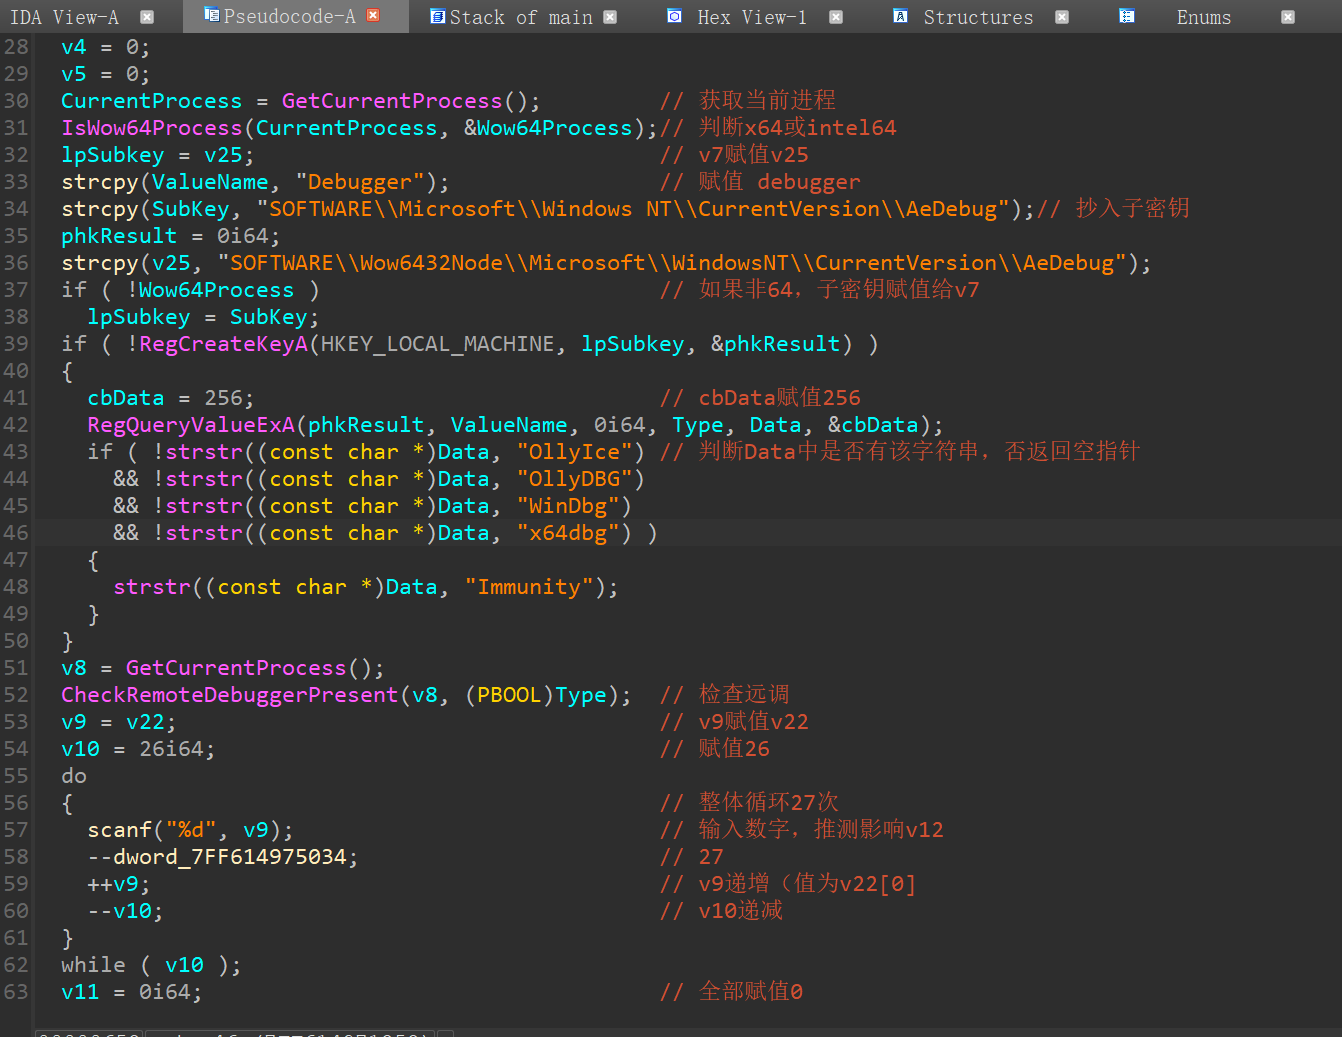Screen dimensions: 1342x1037
Task: Select the CheckRemoteDebuggerPresent function name
Action: [x=229, y=695]
